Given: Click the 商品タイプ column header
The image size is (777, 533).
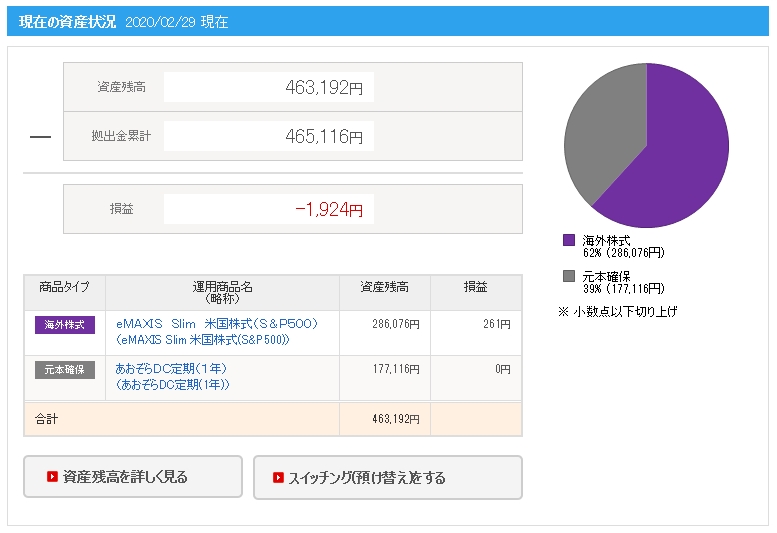Looking at the screenshot, I should [x=64, y=287].
